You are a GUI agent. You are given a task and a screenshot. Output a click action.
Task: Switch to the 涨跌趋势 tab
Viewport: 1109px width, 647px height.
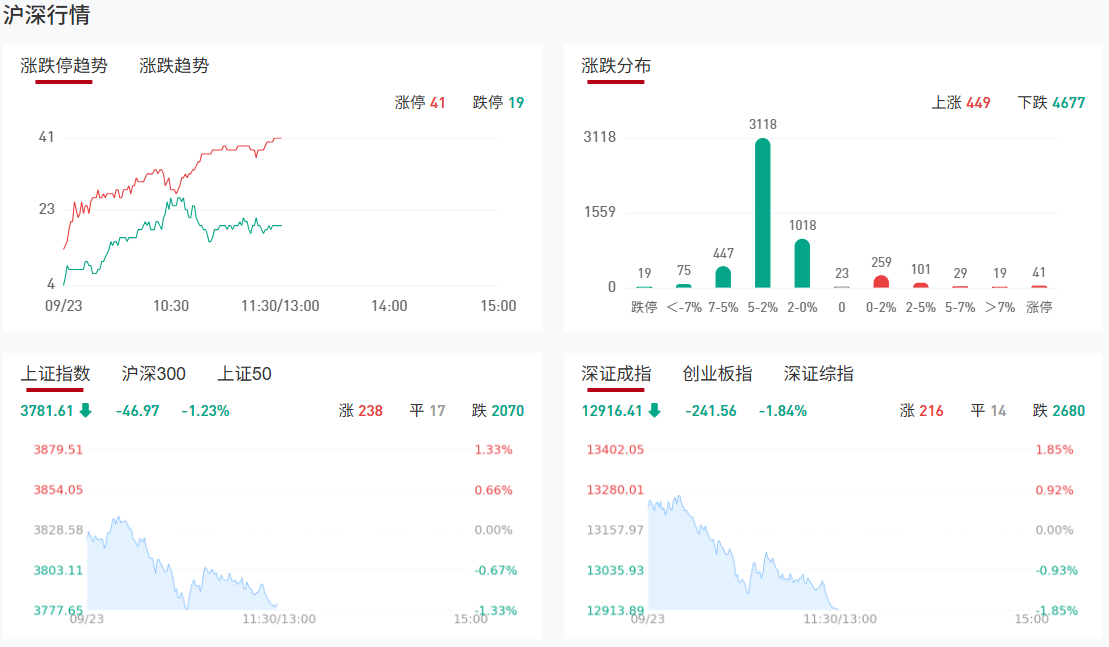(174, 66)
